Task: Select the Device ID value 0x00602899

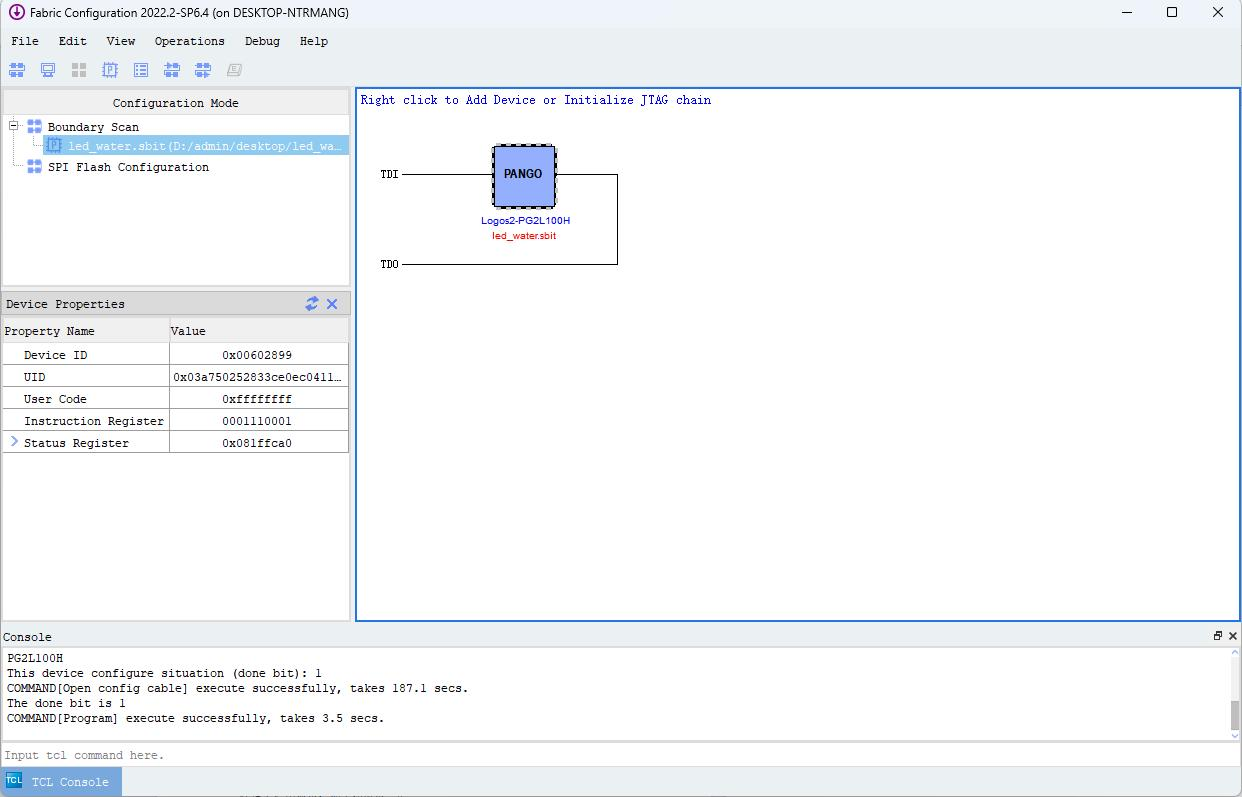Action: pyautogui.click(x=257, y=355)
